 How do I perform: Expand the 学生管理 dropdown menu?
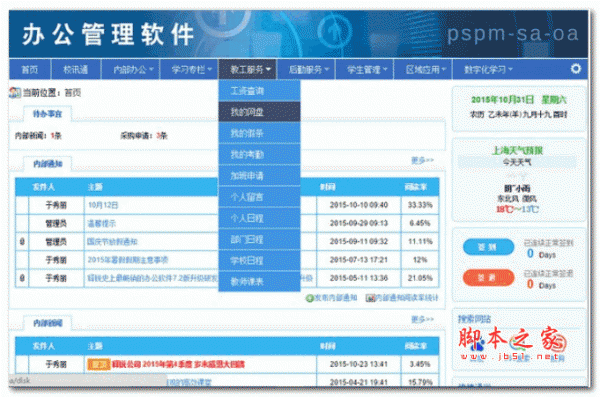coord(366,69)
